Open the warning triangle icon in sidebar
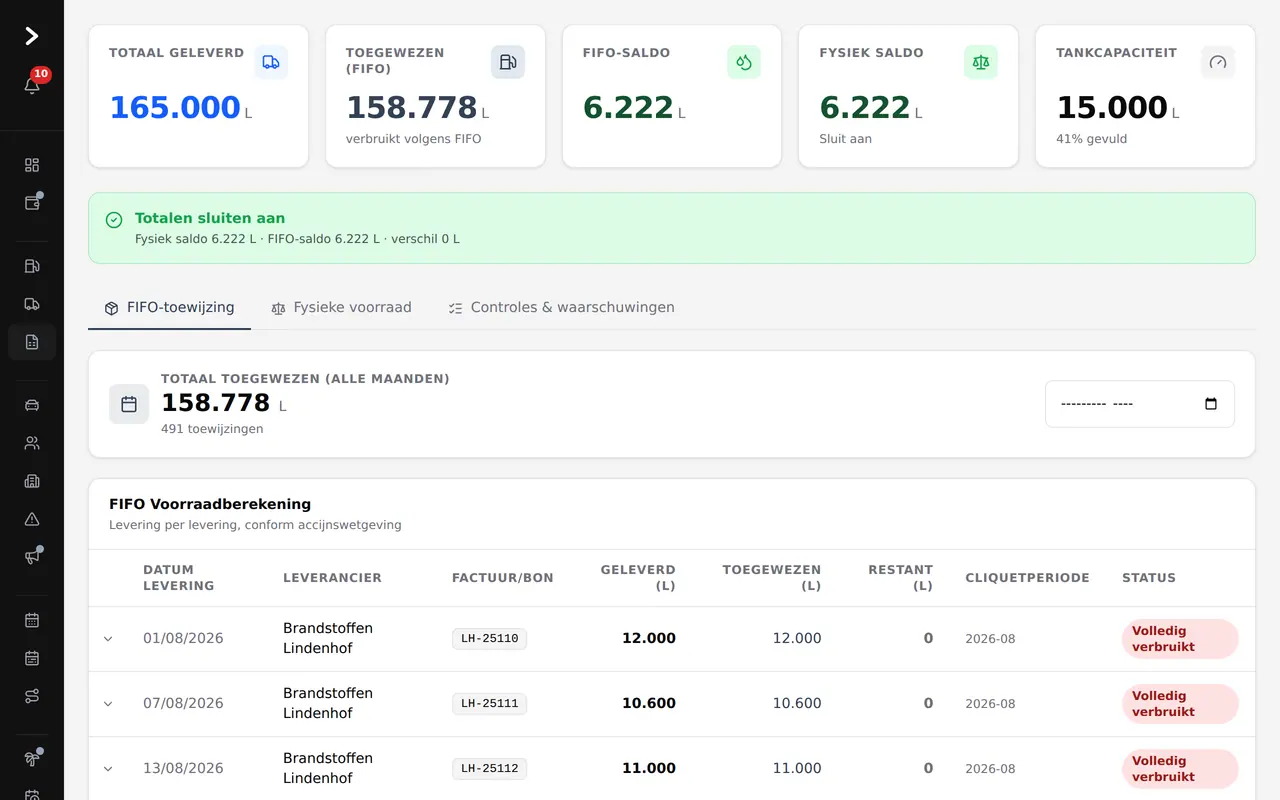This screenshot has height=800, width=1280. click(x=32, y=519)
